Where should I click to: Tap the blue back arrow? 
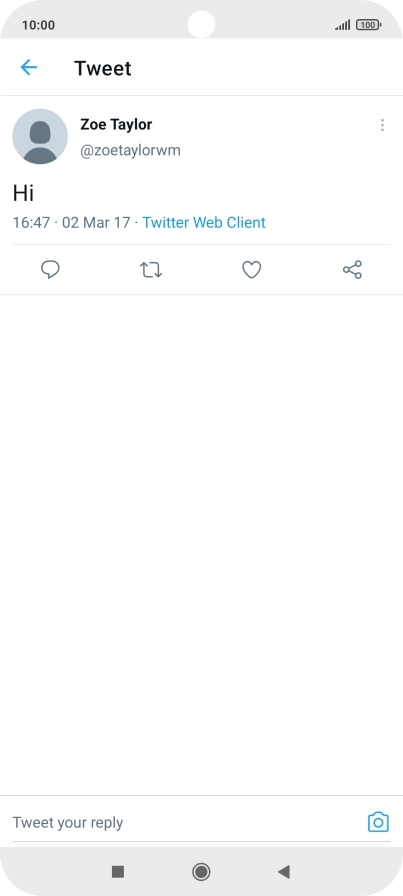pyautogui.click(x=29, y=67)
